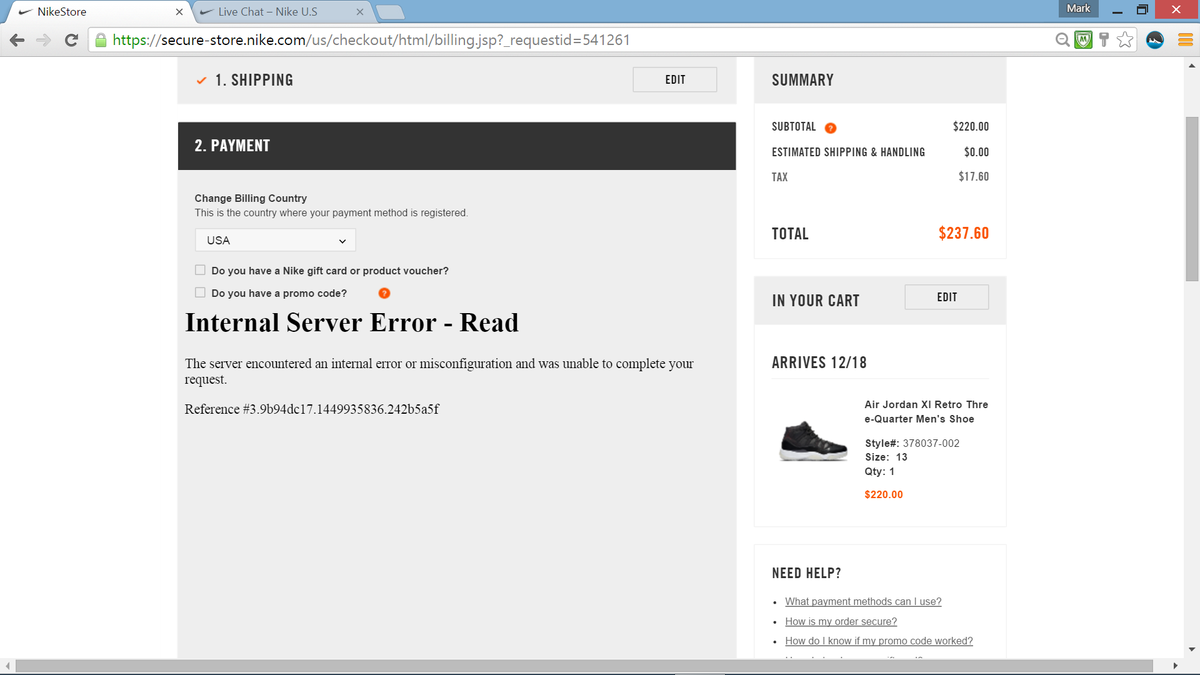Image resolution: width=1200 pixels, height=675 pixels.
Task: Open the USA billing country dropdown
Action: [275, 240]
